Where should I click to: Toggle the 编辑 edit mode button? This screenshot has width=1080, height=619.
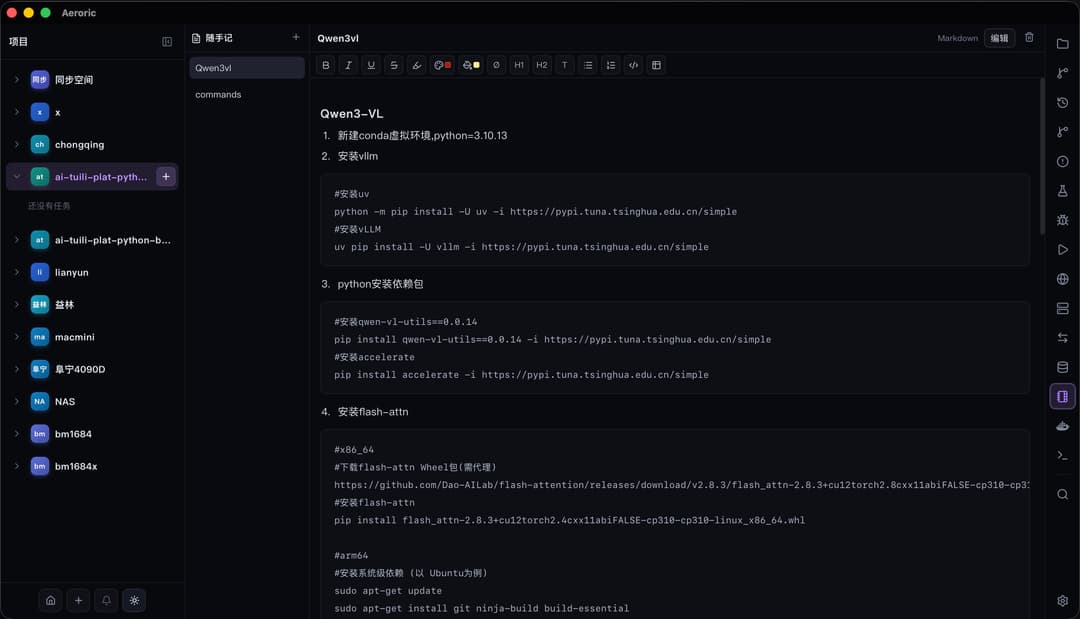(999, 38)
